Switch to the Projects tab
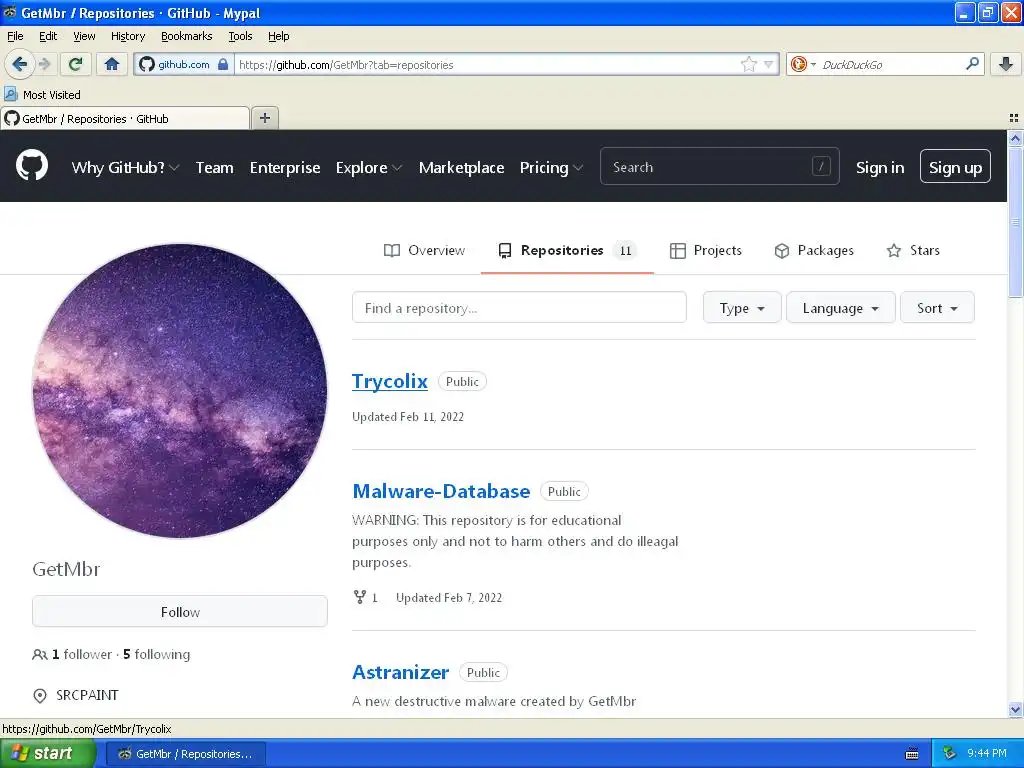 705,250
